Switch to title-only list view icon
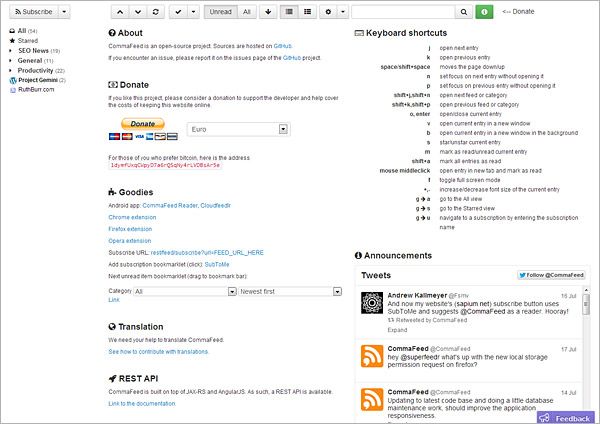This screenshot has width=600, height=424. (x=290, y=11)
